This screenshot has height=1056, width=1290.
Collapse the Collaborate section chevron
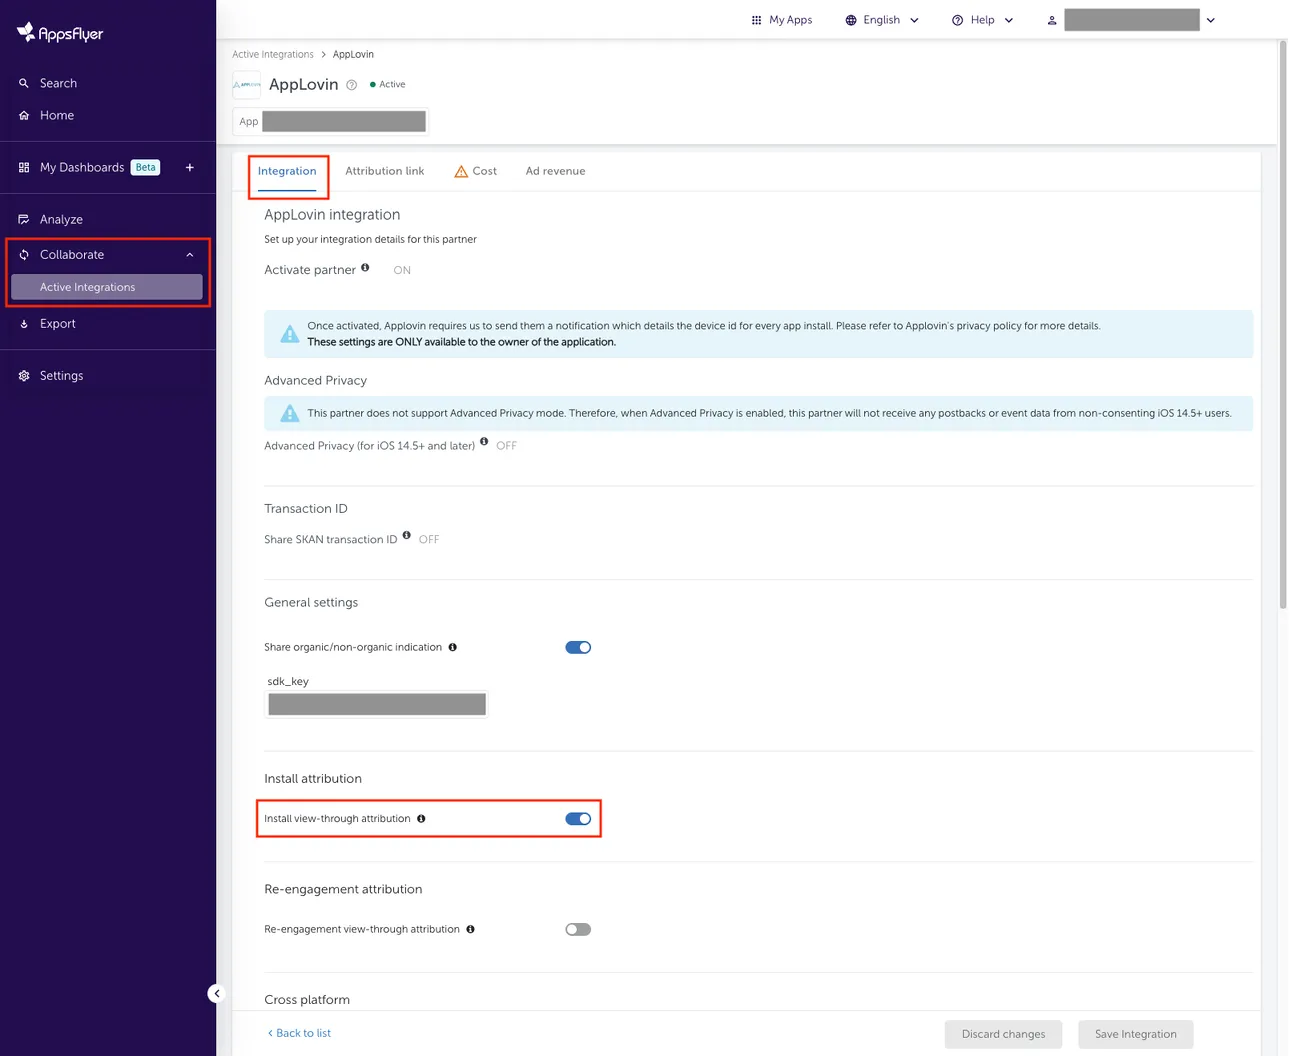[x=189, y=254]
